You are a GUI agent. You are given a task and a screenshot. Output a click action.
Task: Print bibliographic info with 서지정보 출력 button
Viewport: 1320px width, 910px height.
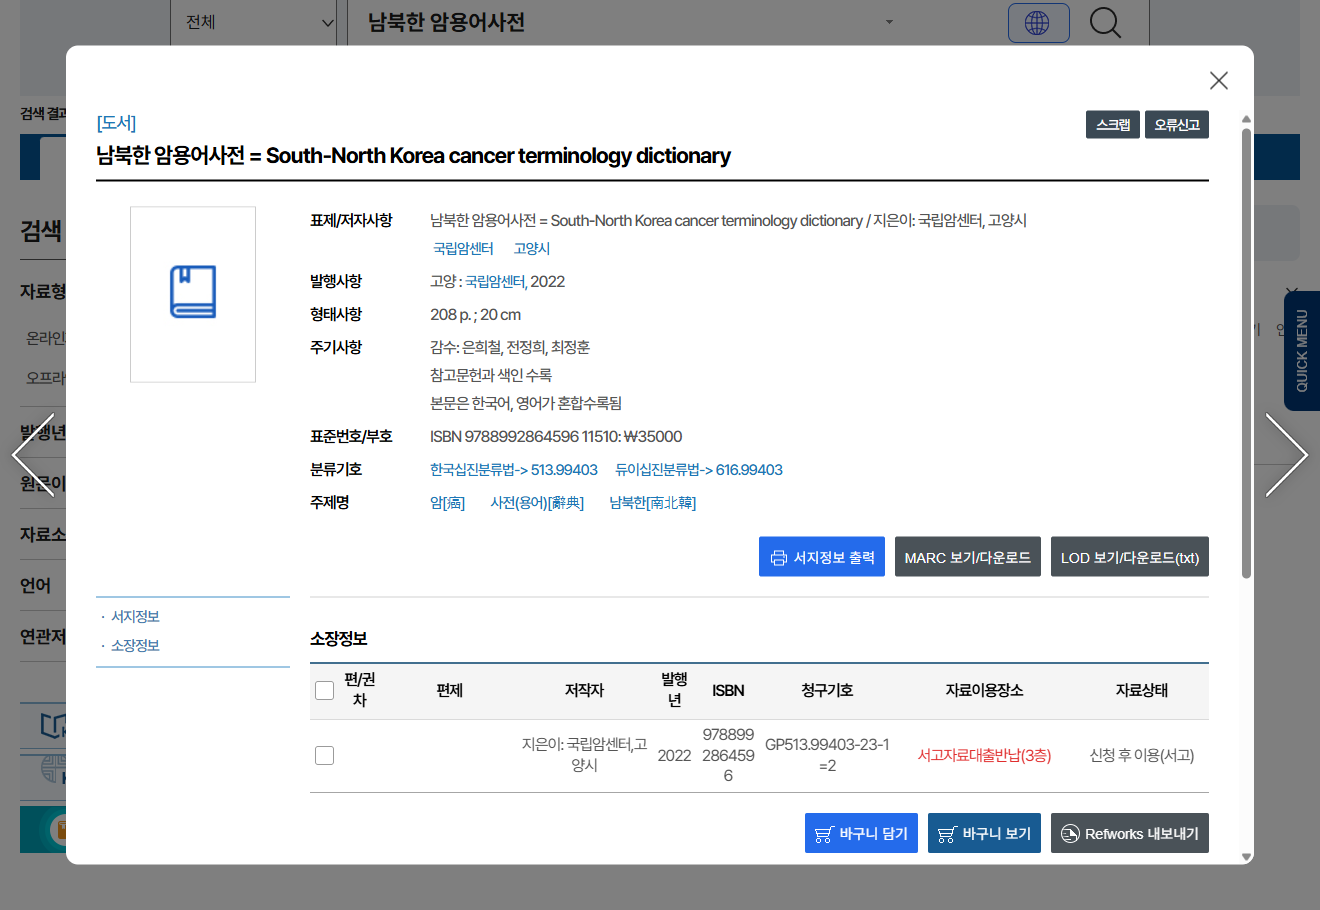tap(821, 557)
